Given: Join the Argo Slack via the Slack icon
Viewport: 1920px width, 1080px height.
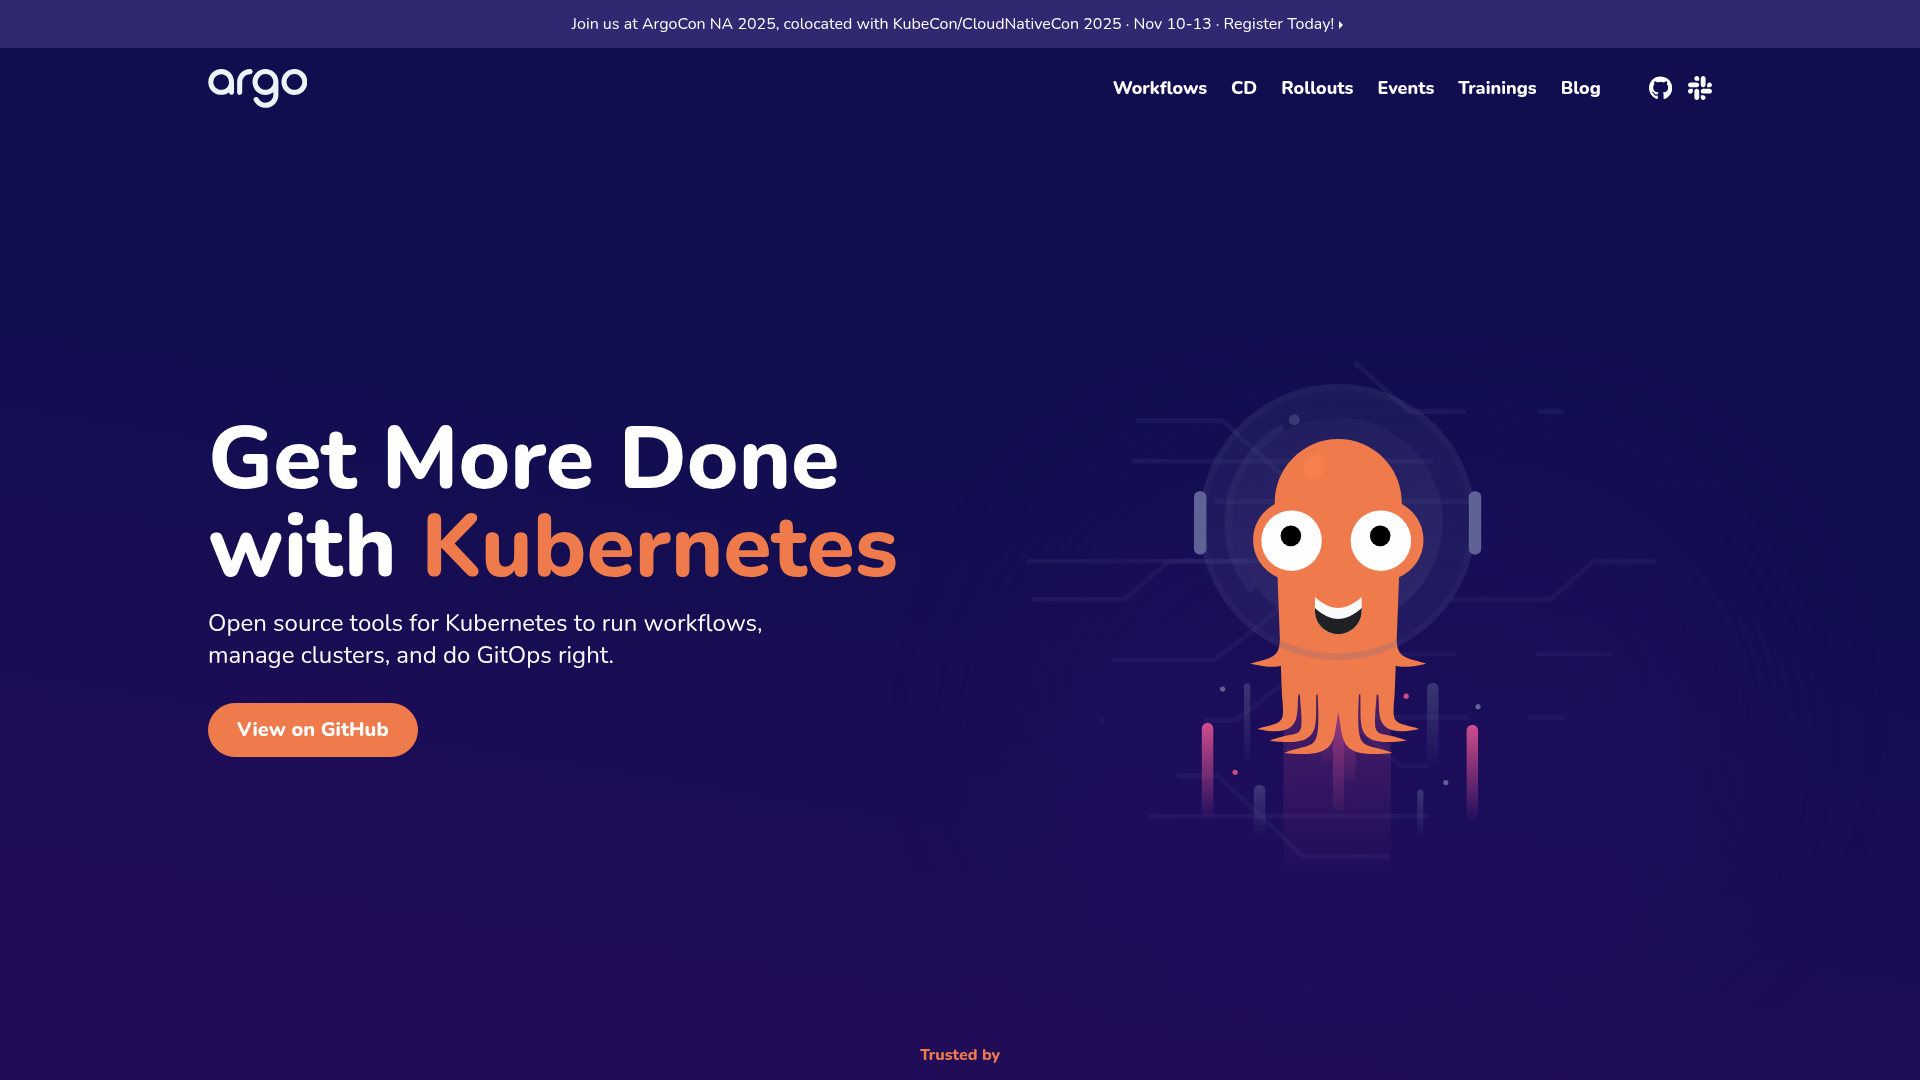Looking at the screenshot, I should [x=1699, y=88].
